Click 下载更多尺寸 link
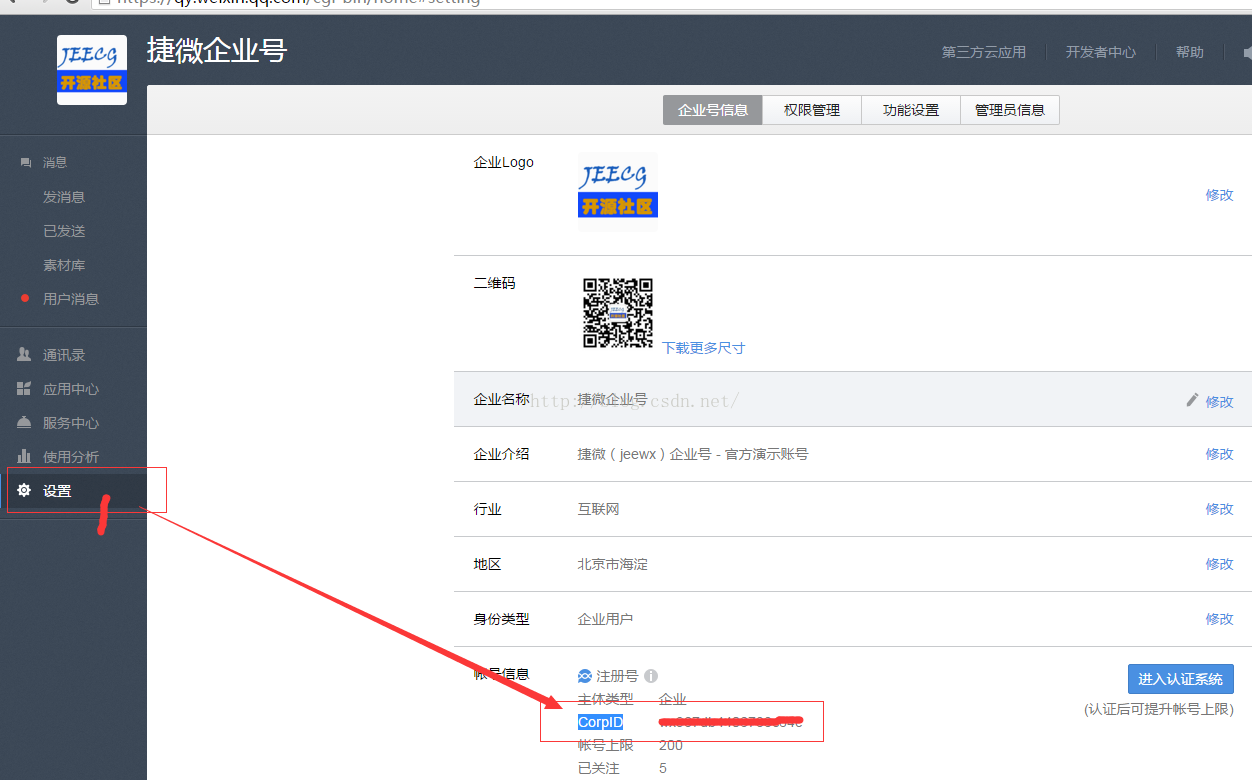The image size is (1252, 780). (x=704, y=348)
